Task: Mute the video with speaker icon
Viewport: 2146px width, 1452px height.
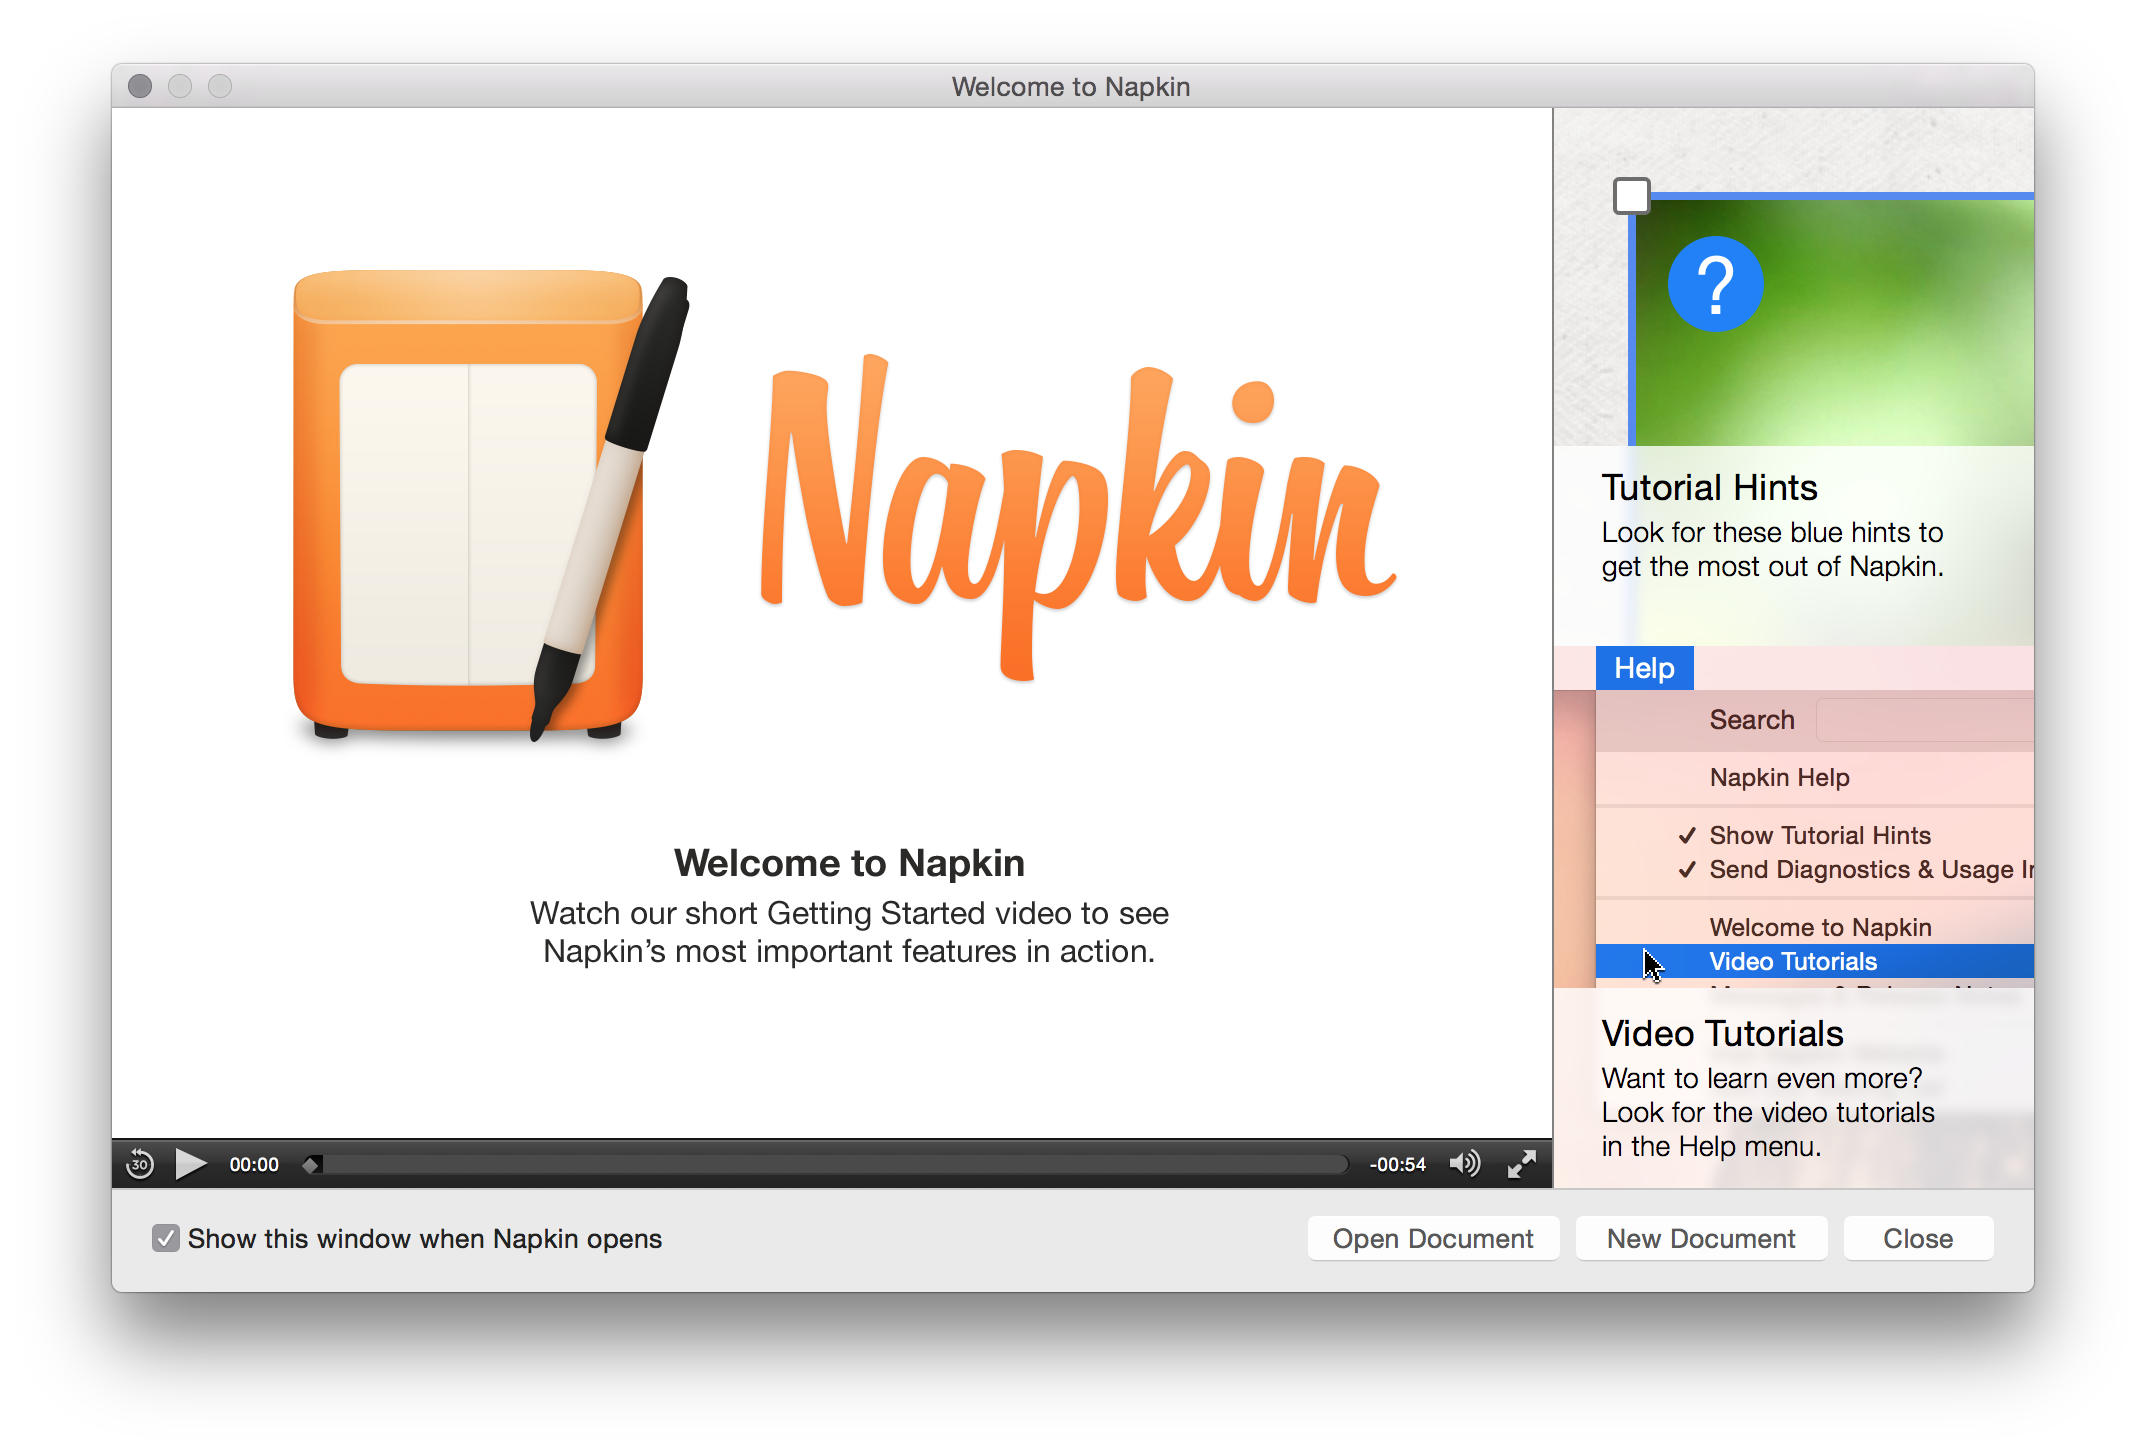Action: 1464,1163
